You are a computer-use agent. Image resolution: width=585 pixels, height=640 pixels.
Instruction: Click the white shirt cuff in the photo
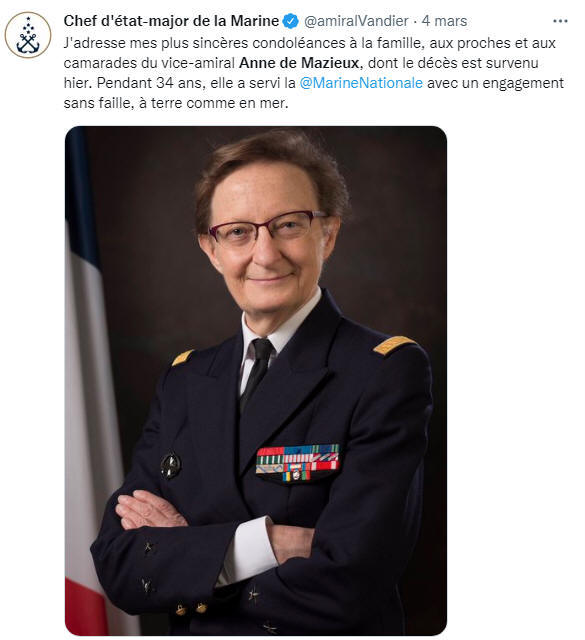(x=249, y=551)
